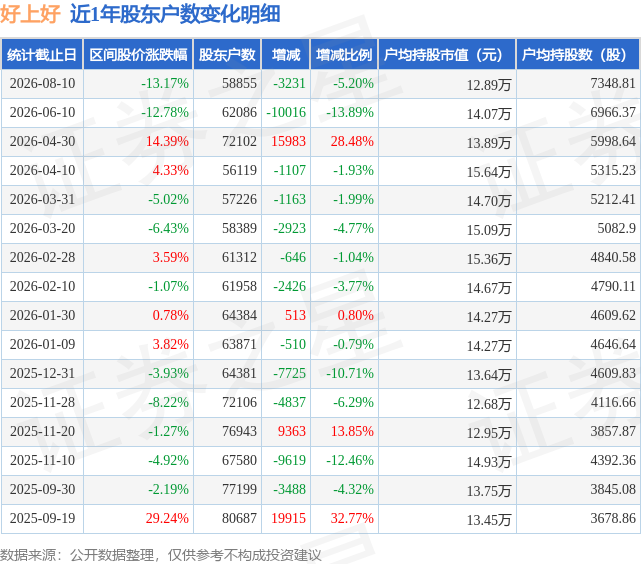Click the 增减 column header
The image size is (641, 564).
click(286, 54)
